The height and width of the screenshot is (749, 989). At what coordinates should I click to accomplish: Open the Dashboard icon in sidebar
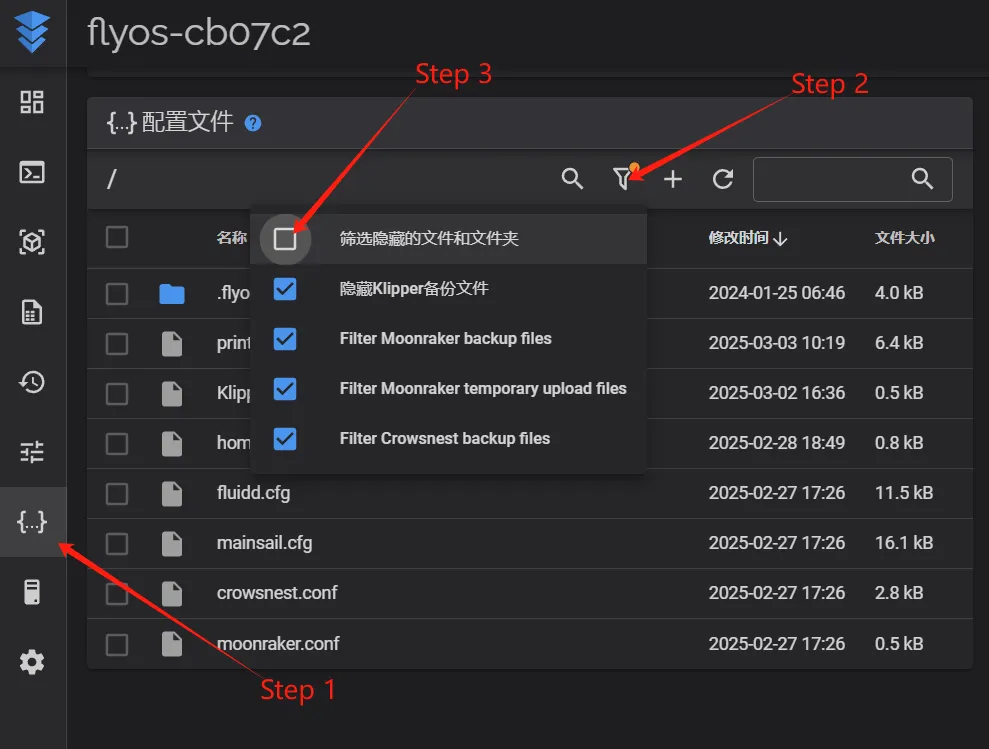point(32,102)
